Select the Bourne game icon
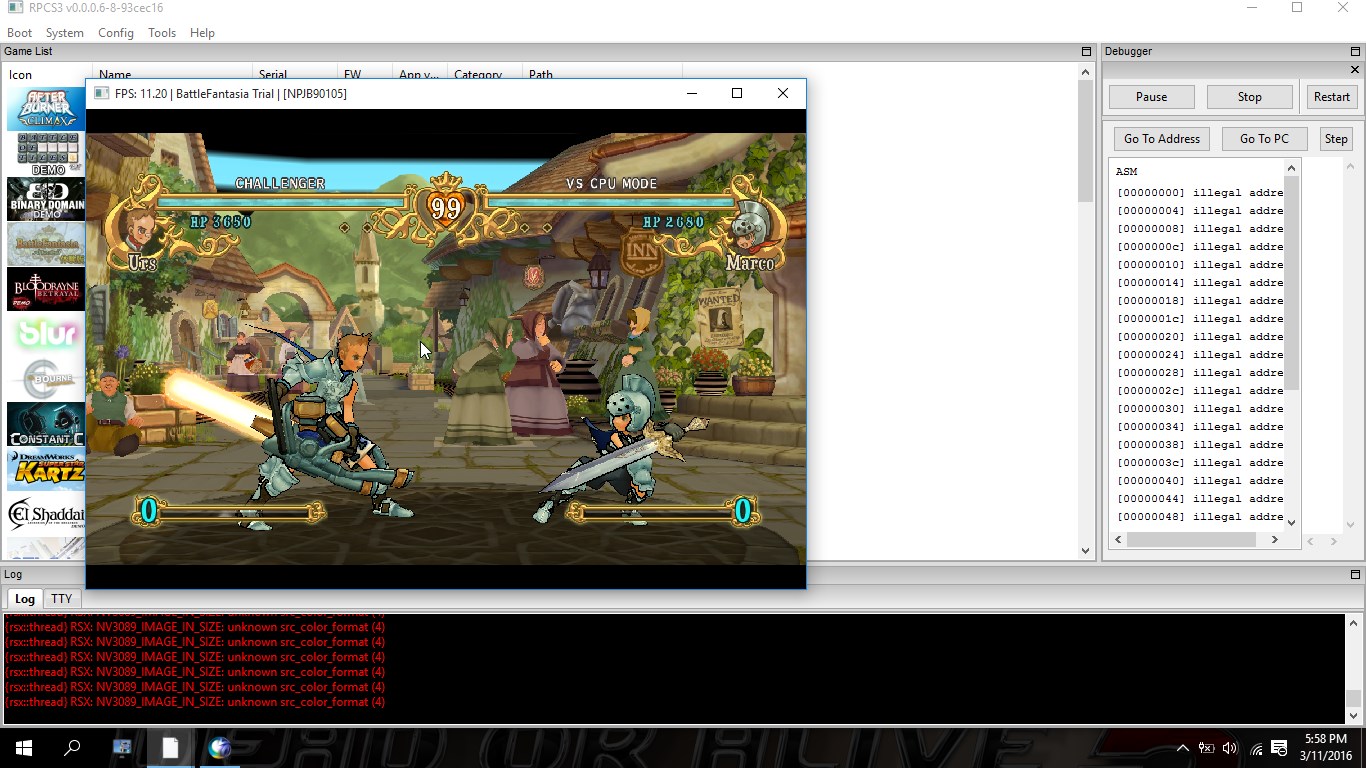This screenshot has width=1366, height=768. click(45, 379)
